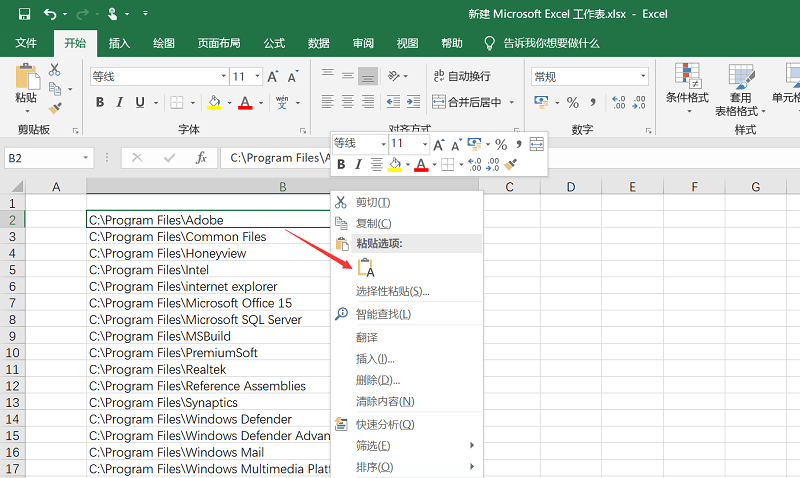800x478 pixels.
Task: Click the insert function fx button
Action: pyautogui.click(x=201, y=158)
